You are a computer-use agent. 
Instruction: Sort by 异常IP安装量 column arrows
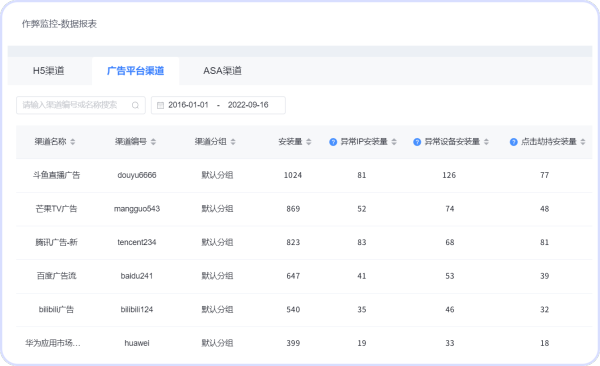coord(394,142)
